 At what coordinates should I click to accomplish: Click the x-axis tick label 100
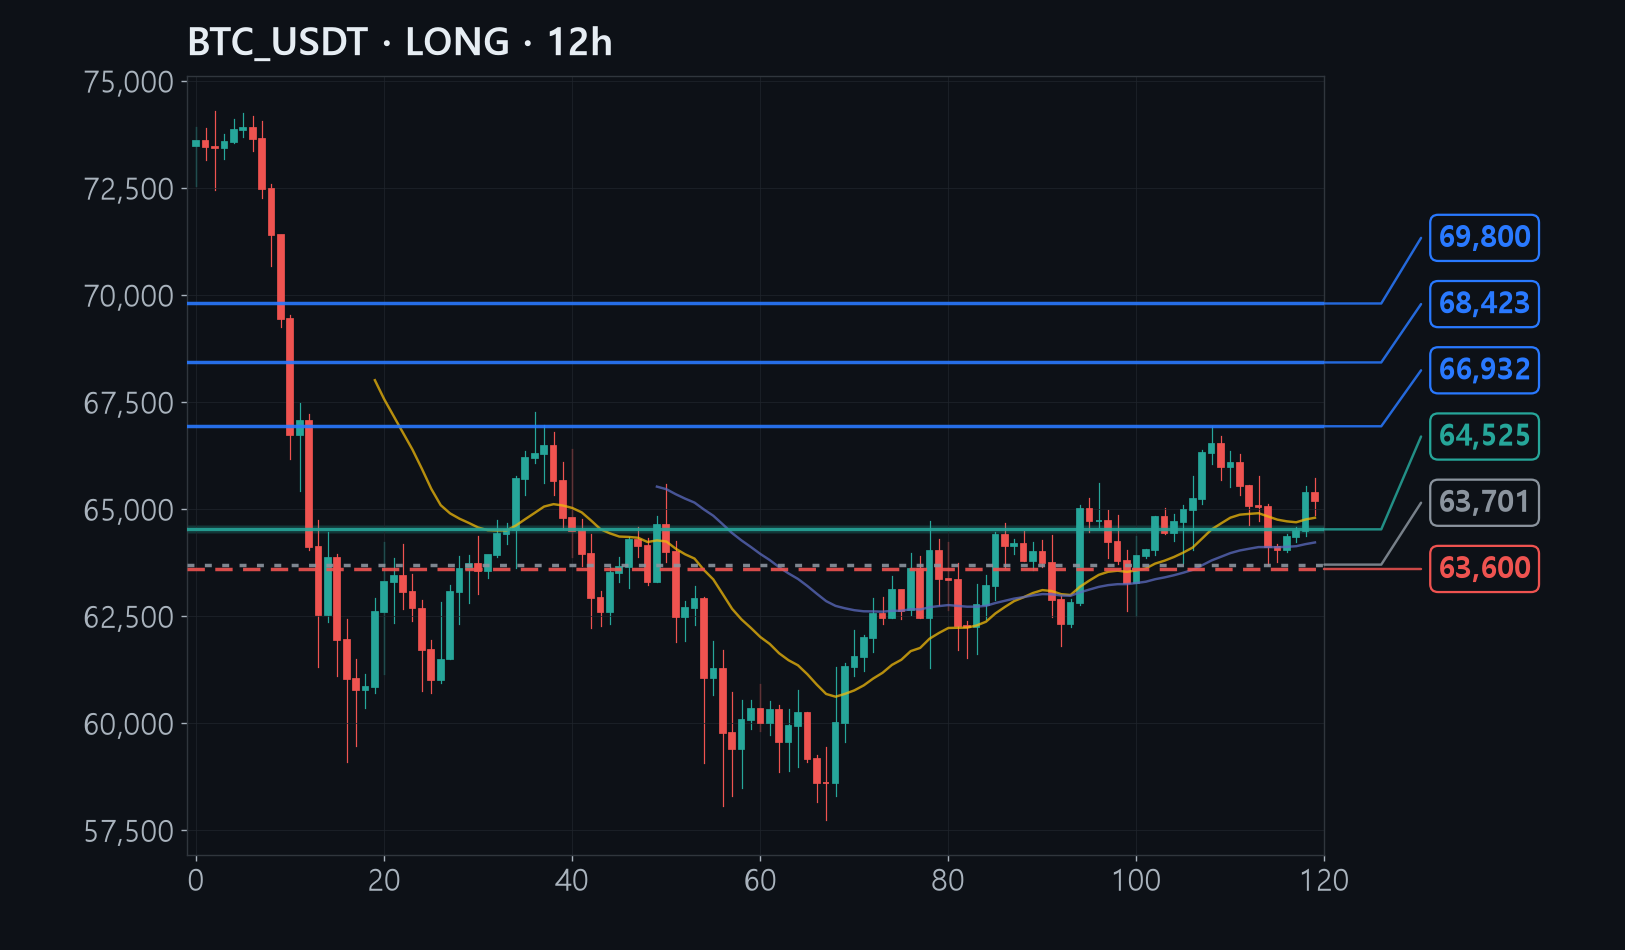pyautogui.click(x=1136, y=881)
